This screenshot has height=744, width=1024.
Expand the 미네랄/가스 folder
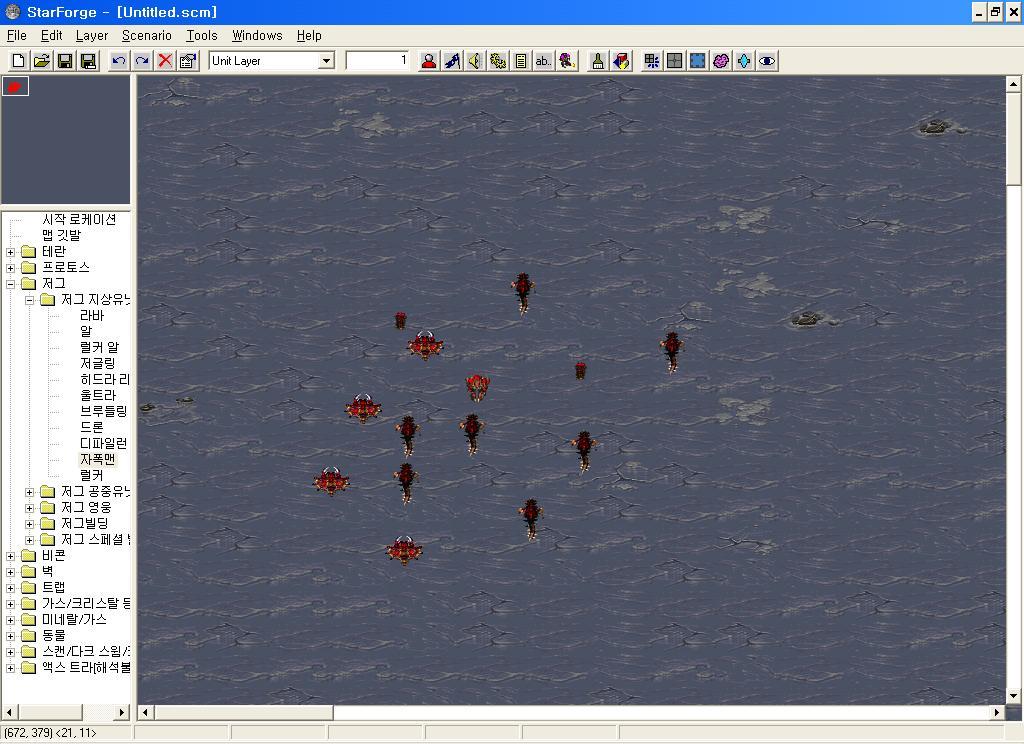[x=10, y=620]
